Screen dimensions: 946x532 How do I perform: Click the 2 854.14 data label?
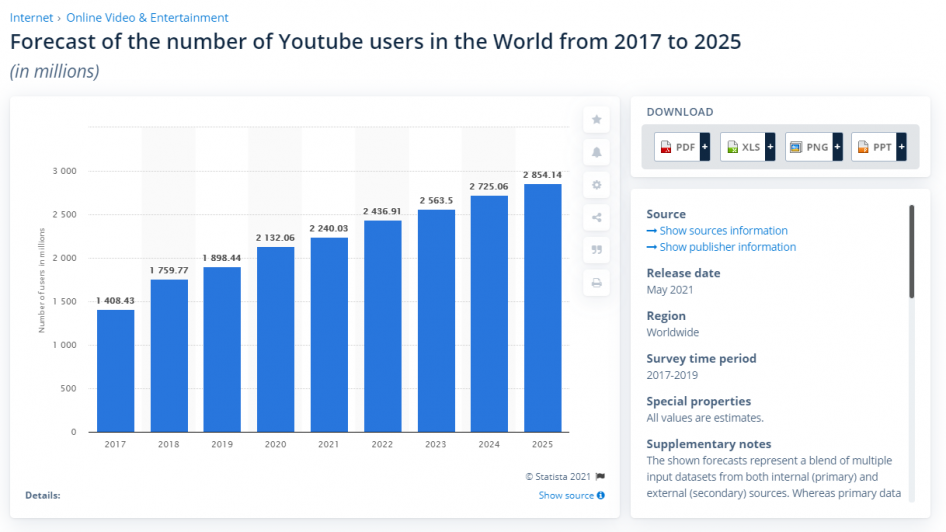click(542, 175)
